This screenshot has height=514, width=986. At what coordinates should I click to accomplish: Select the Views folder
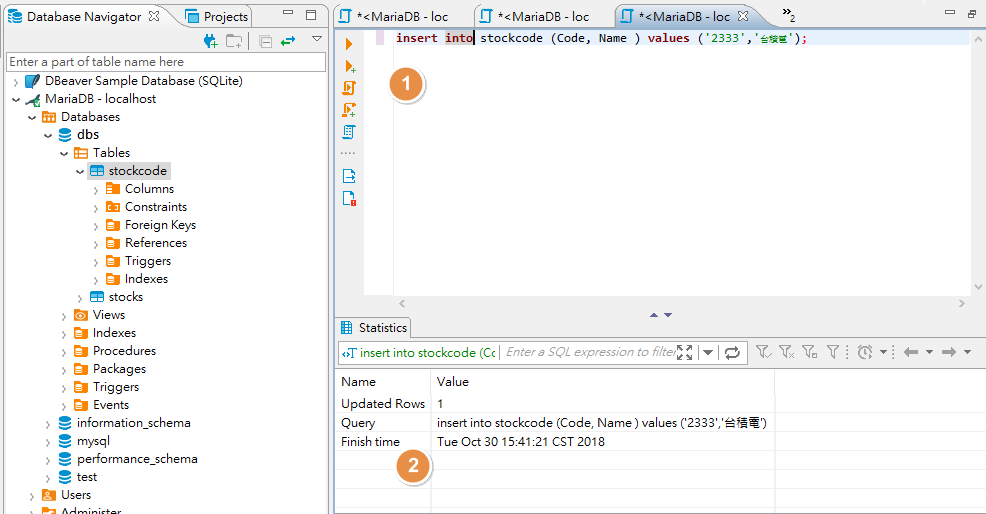[x=99, y=315]
